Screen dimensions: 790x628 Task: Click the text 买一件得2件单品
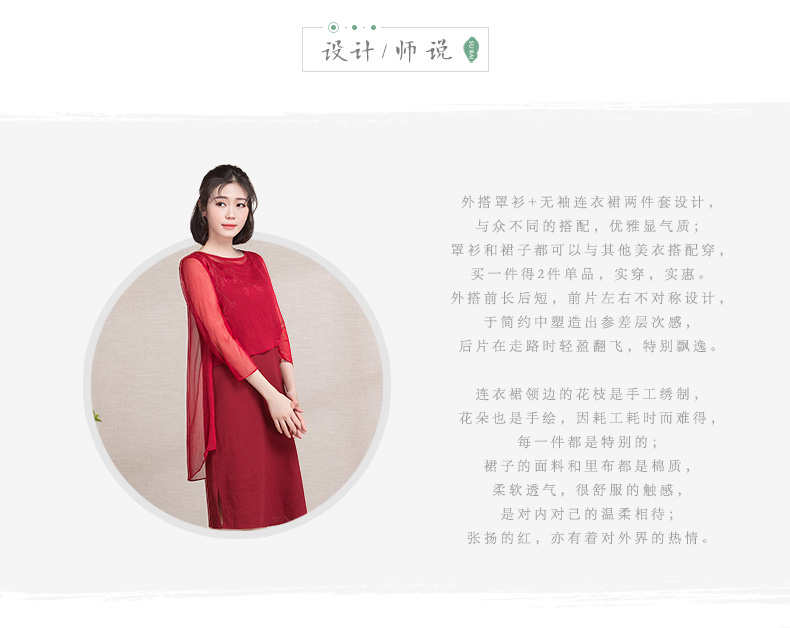[x=533, y=274]
